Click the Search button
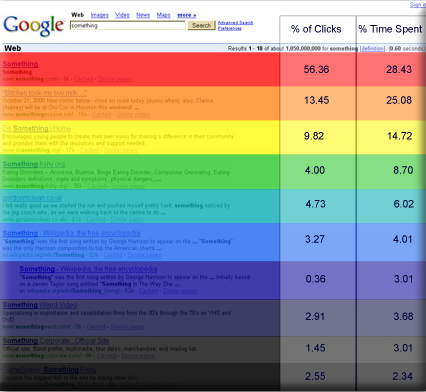This screenshot has height=392, width=426. point(201,26)
